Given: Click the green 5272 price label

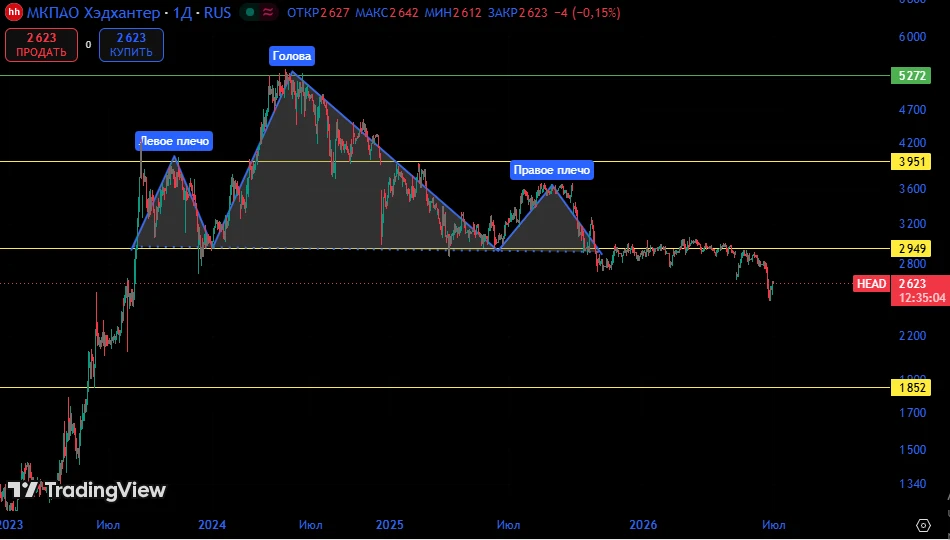Looking at the screenshot, I should click(911, 76).
